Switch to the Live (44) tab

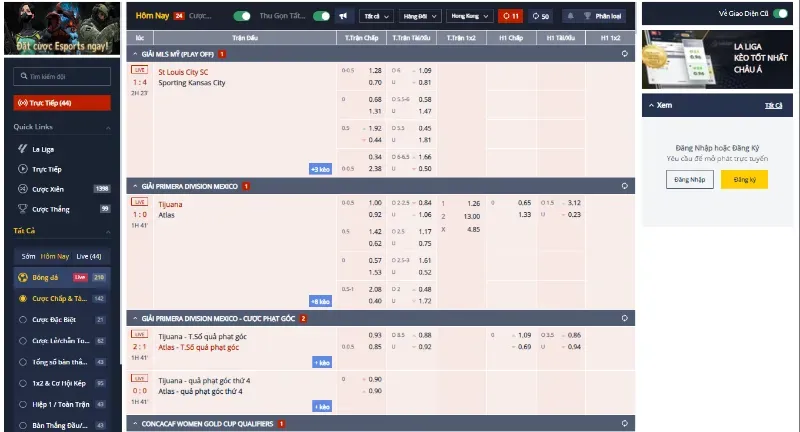[x=89, y=257]
